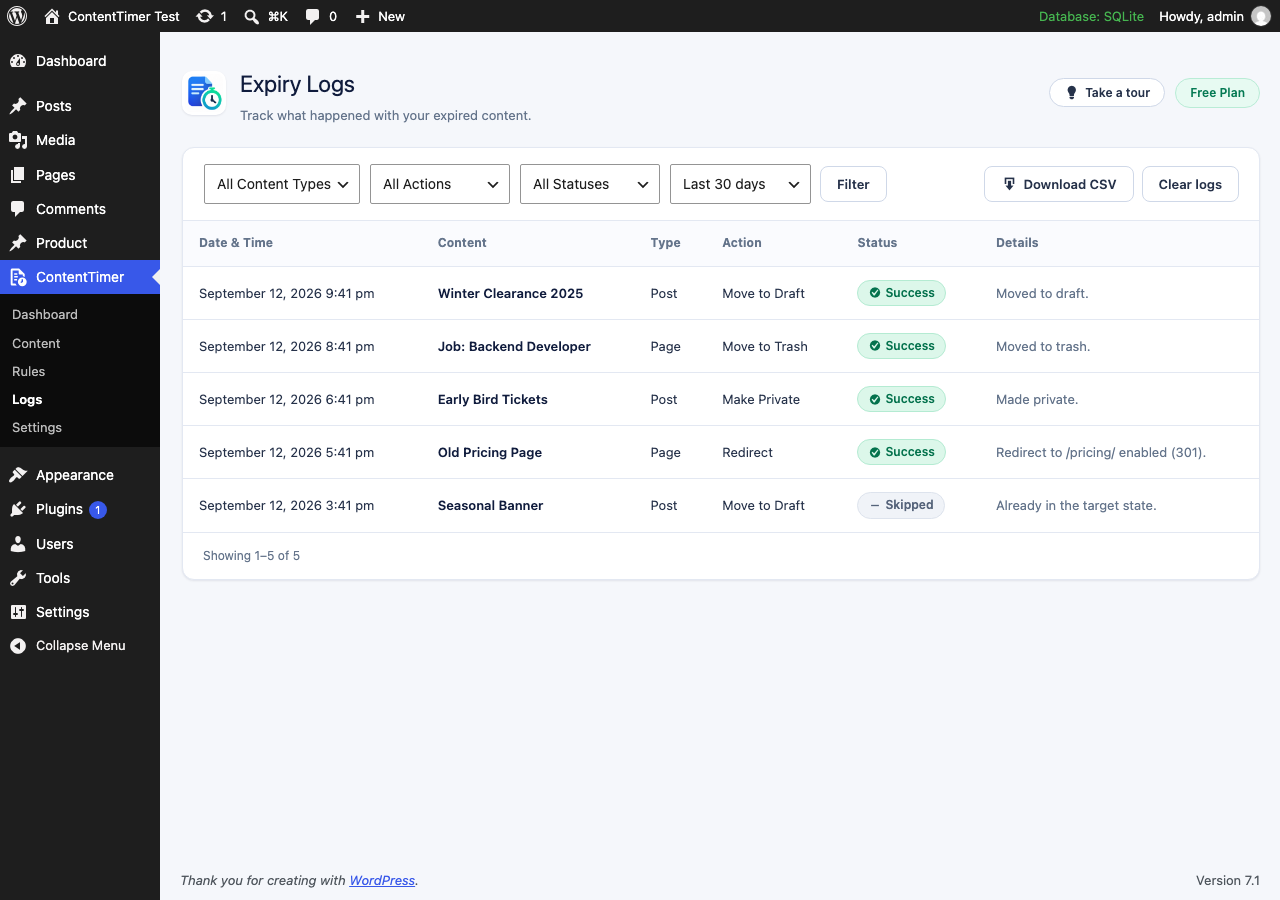Click the Date & Time column header

pos(236,243)
